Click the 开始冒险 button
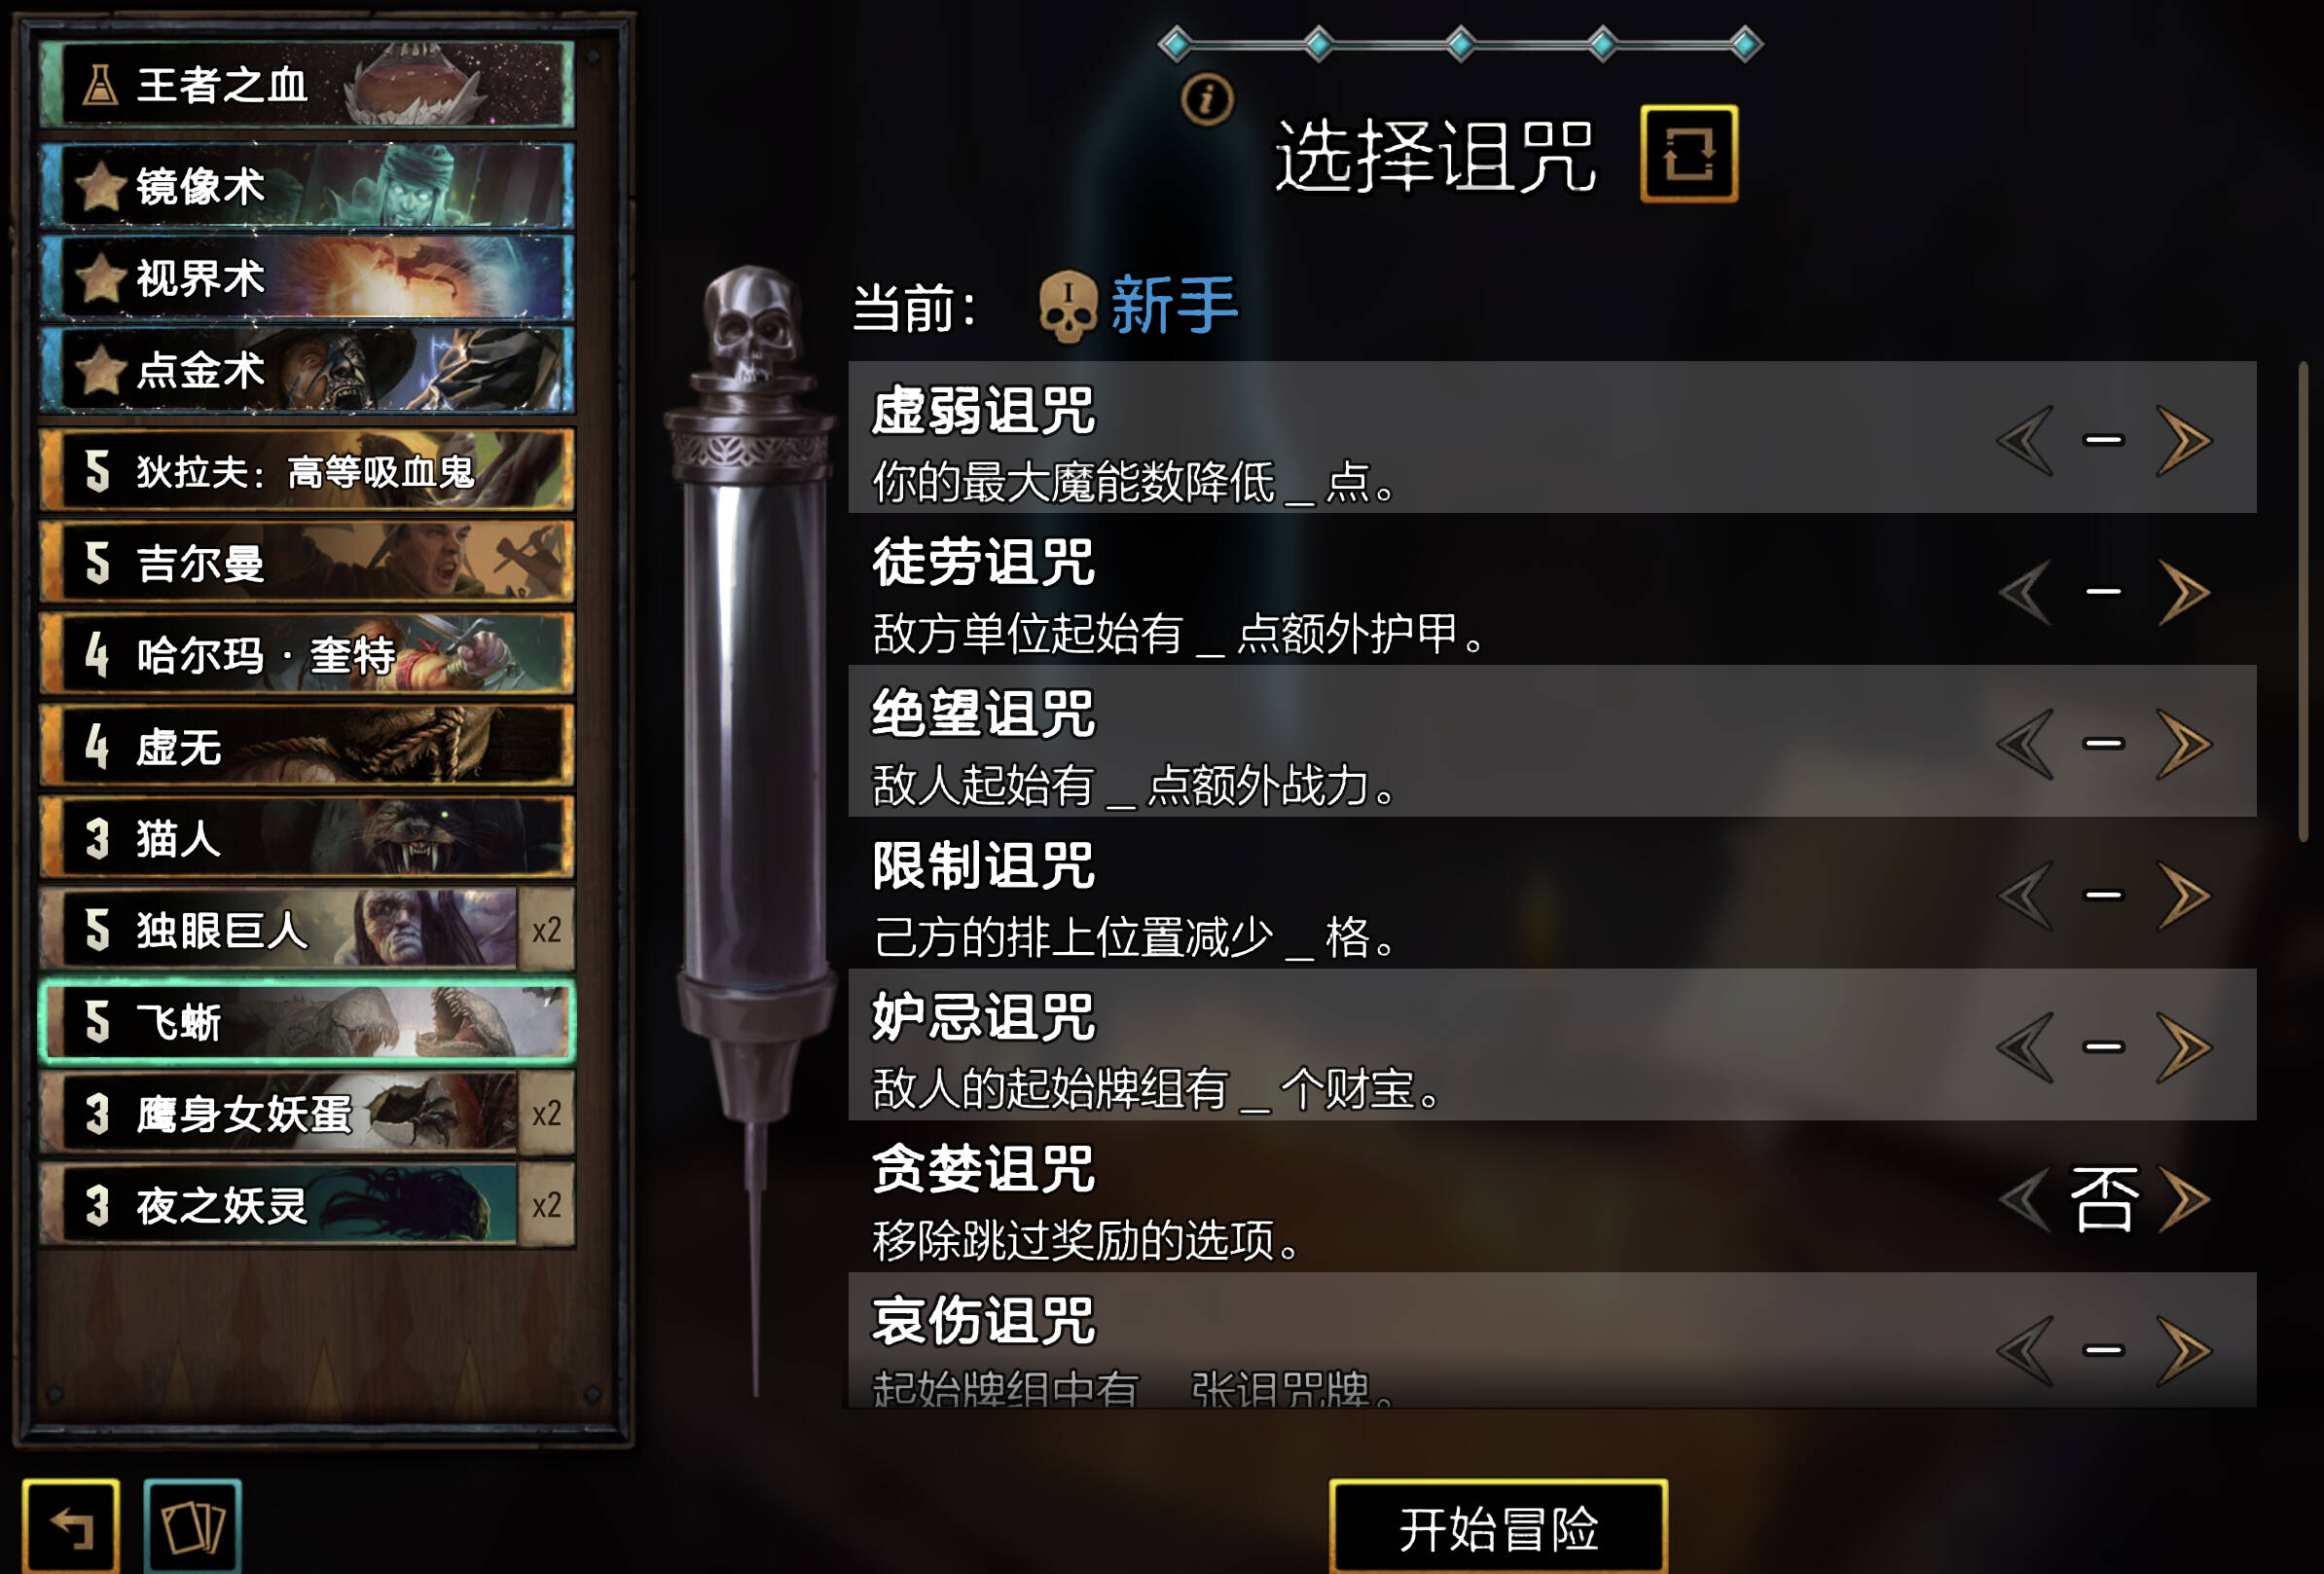 point(1498,1528)
